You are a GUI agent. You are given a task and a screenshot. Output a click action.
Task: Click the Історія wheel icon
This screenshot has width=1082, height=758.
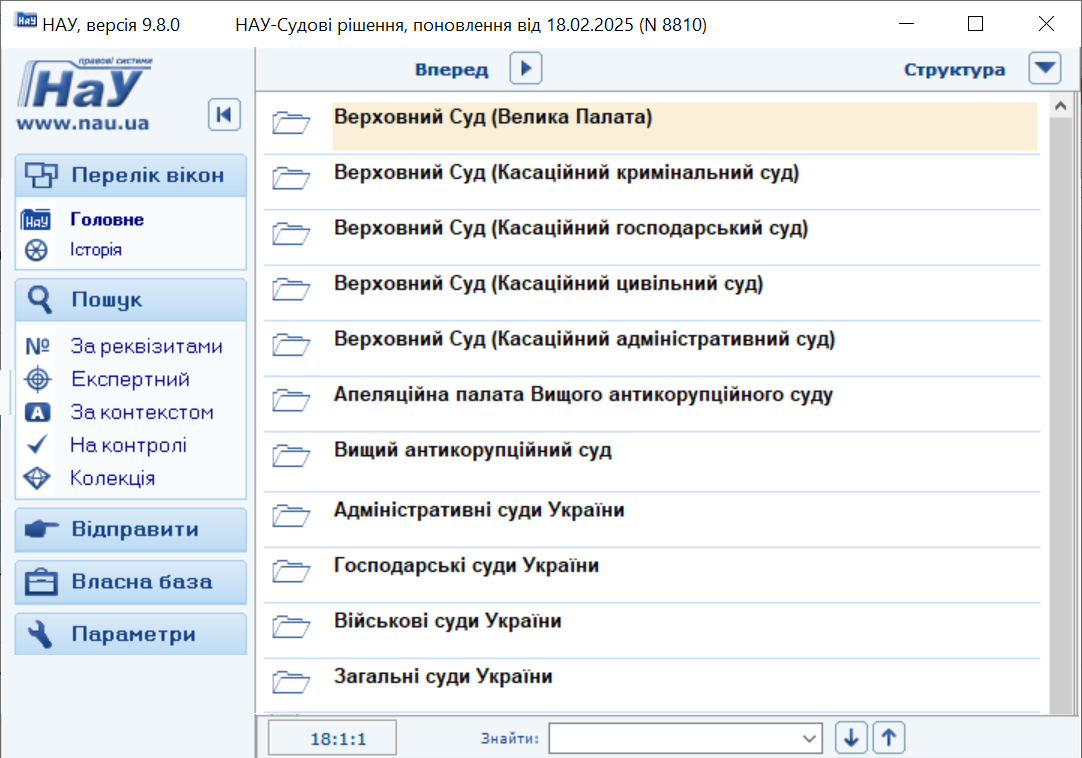[x=36, y=250]
